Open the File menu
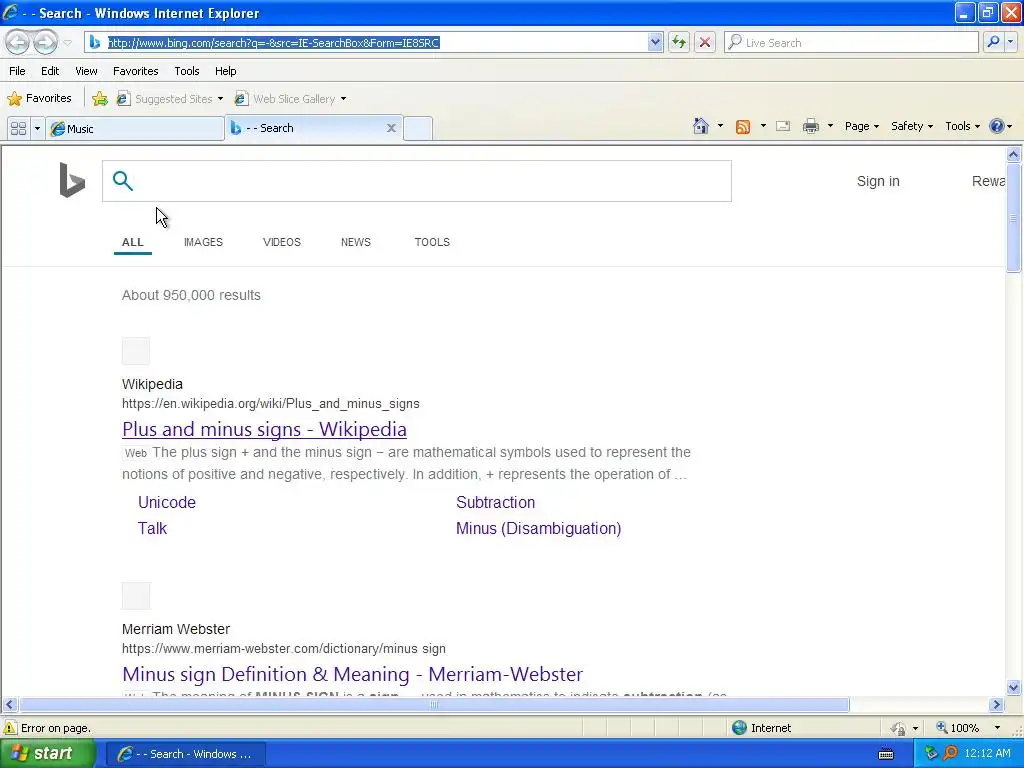The image size is (1024, 768). click(x=18, y=71)
